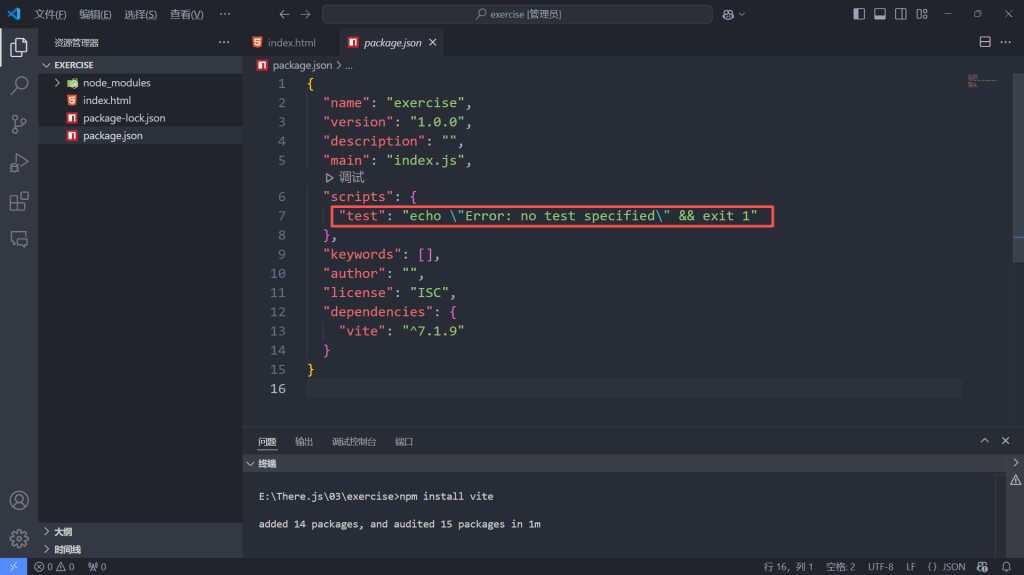Expand the 大纲 outline section
Image resolution: width=1024 pixels, height=575 pixels.
pyautogui.click(x=47, y=532)
